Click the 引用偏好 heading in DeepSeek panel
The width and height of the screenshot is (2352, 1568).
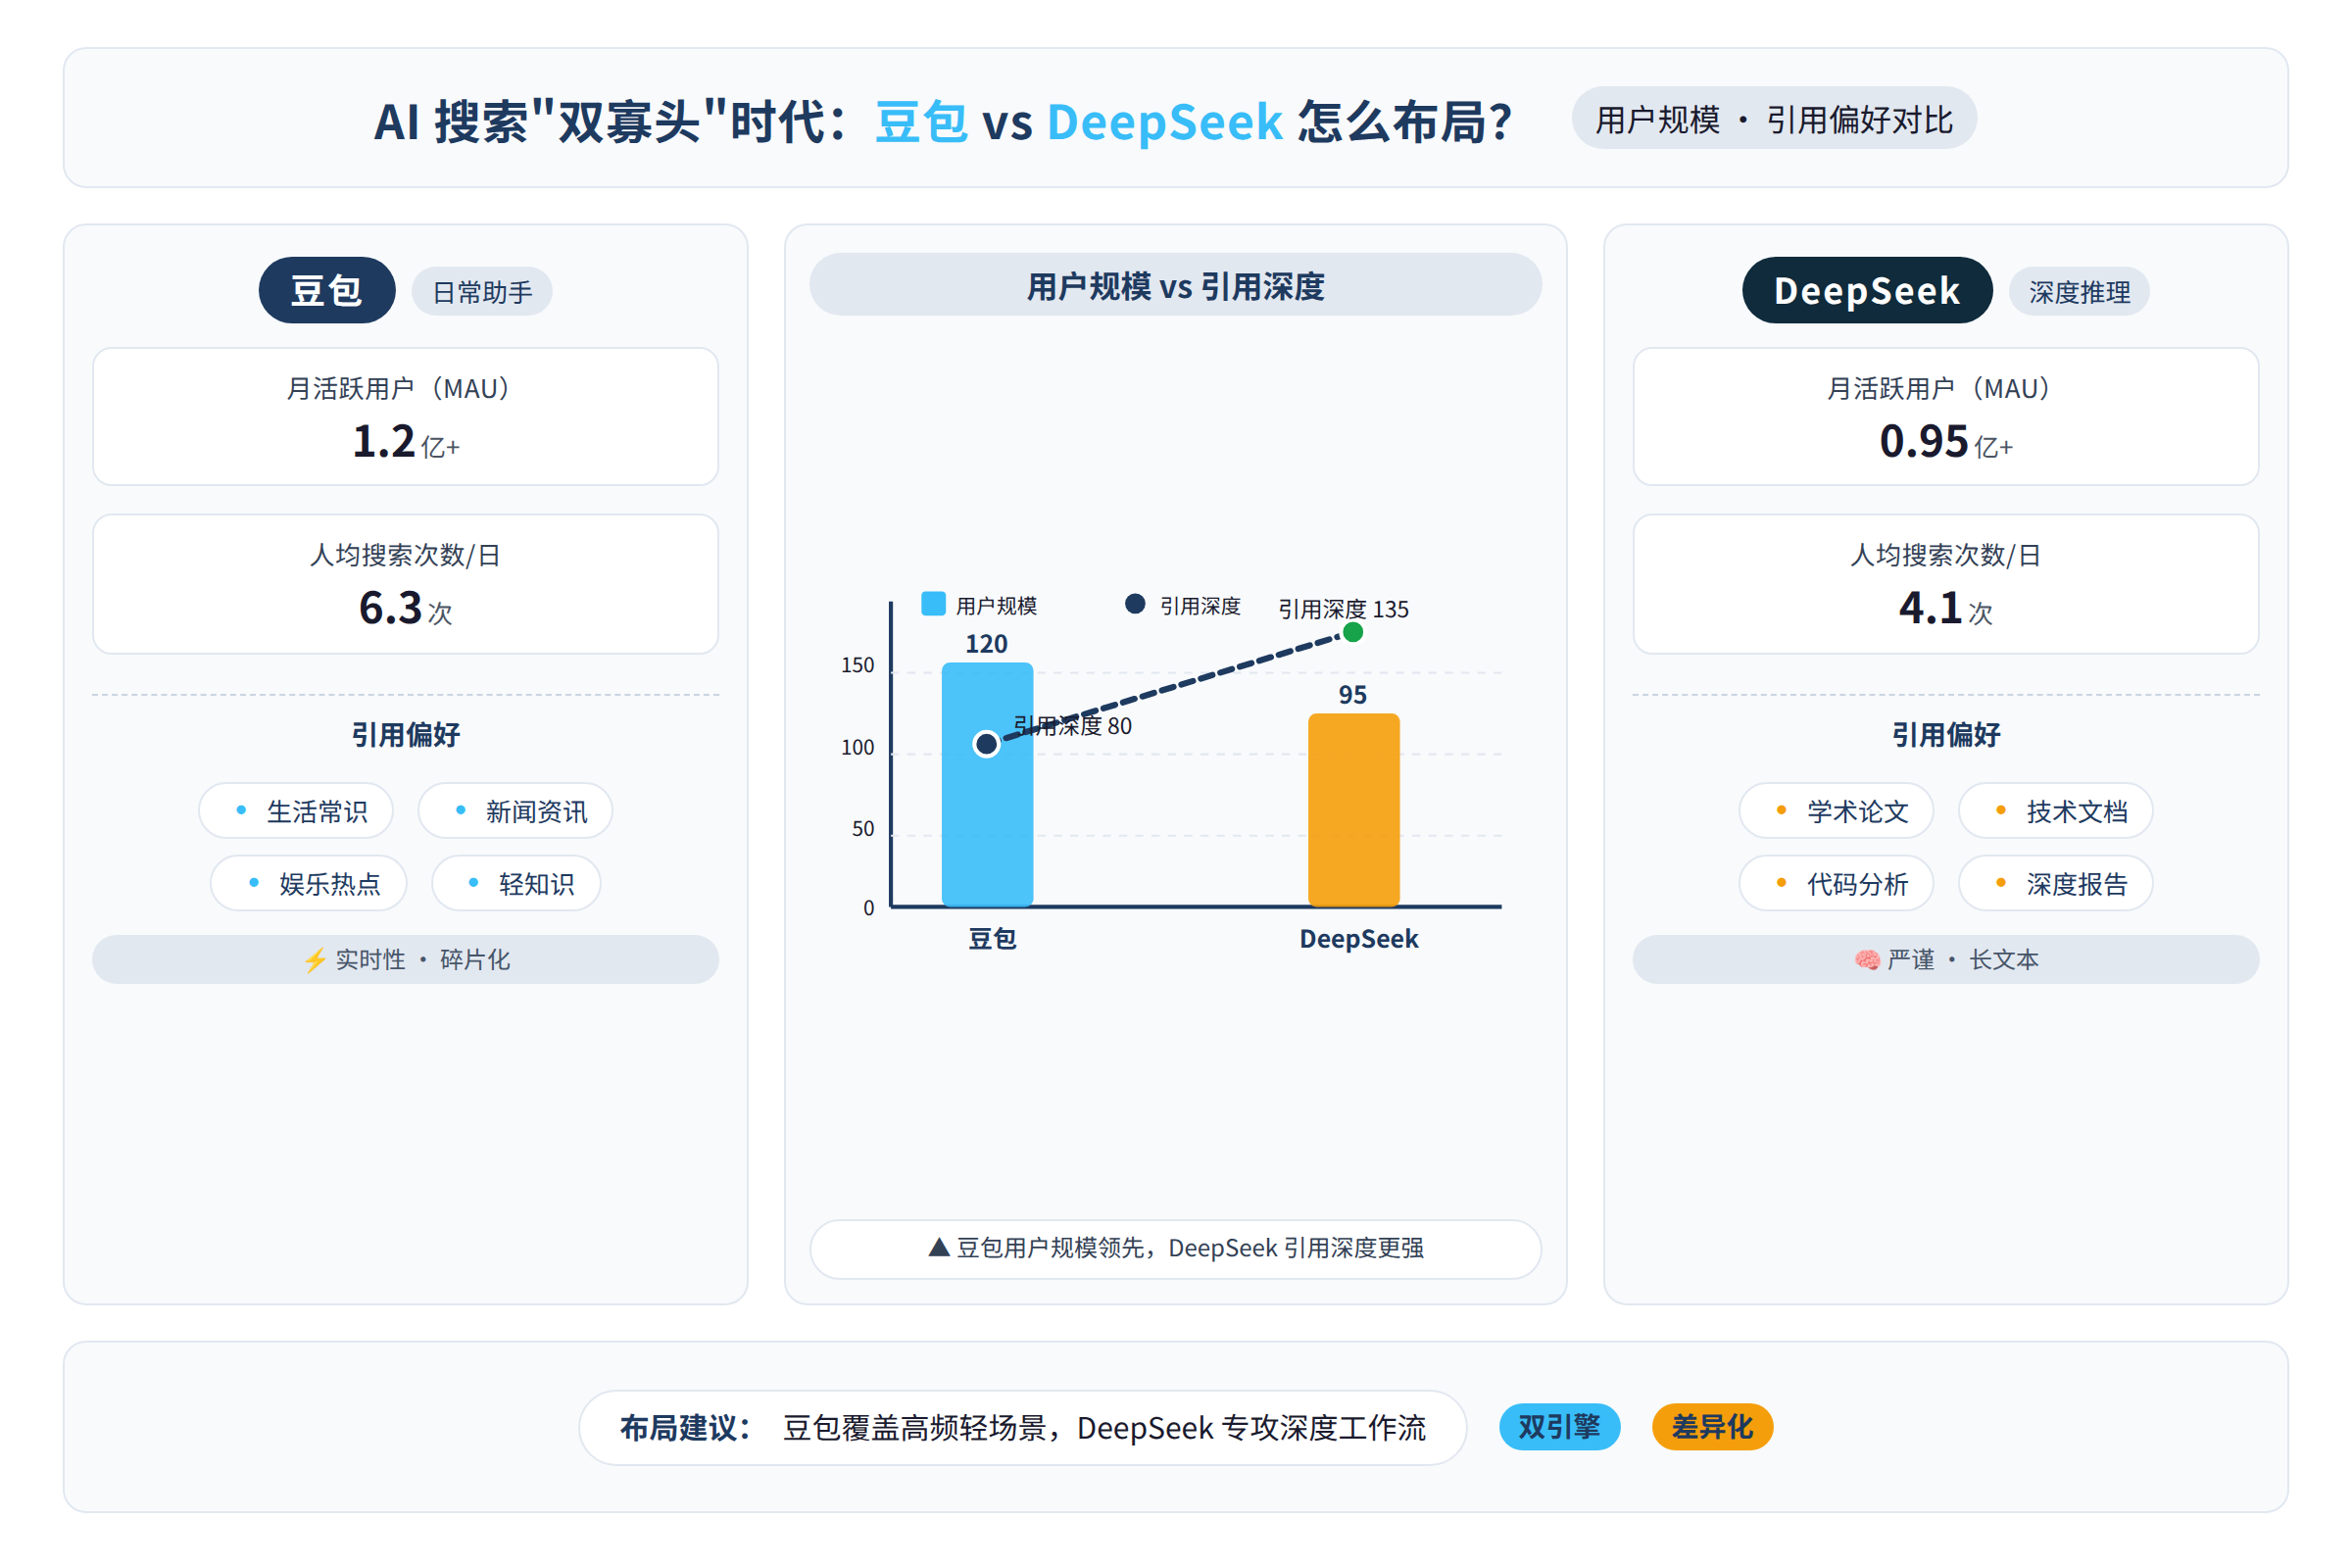point(1946,735)
